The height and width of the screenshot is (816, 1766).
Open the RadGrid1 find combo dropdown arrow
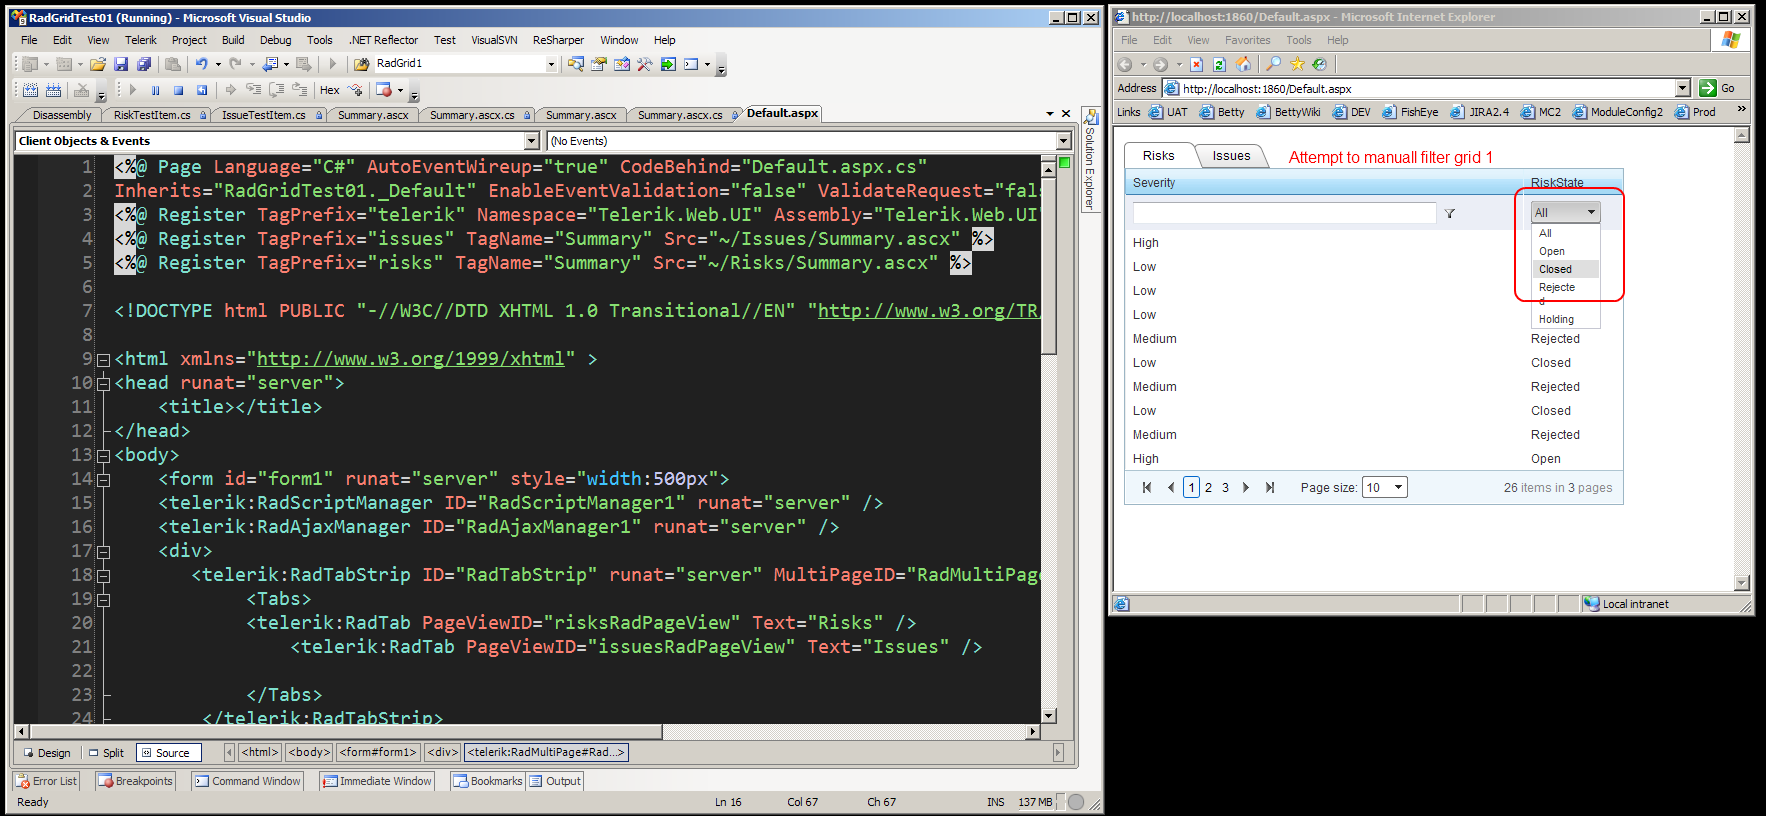(x=551, y=64)
